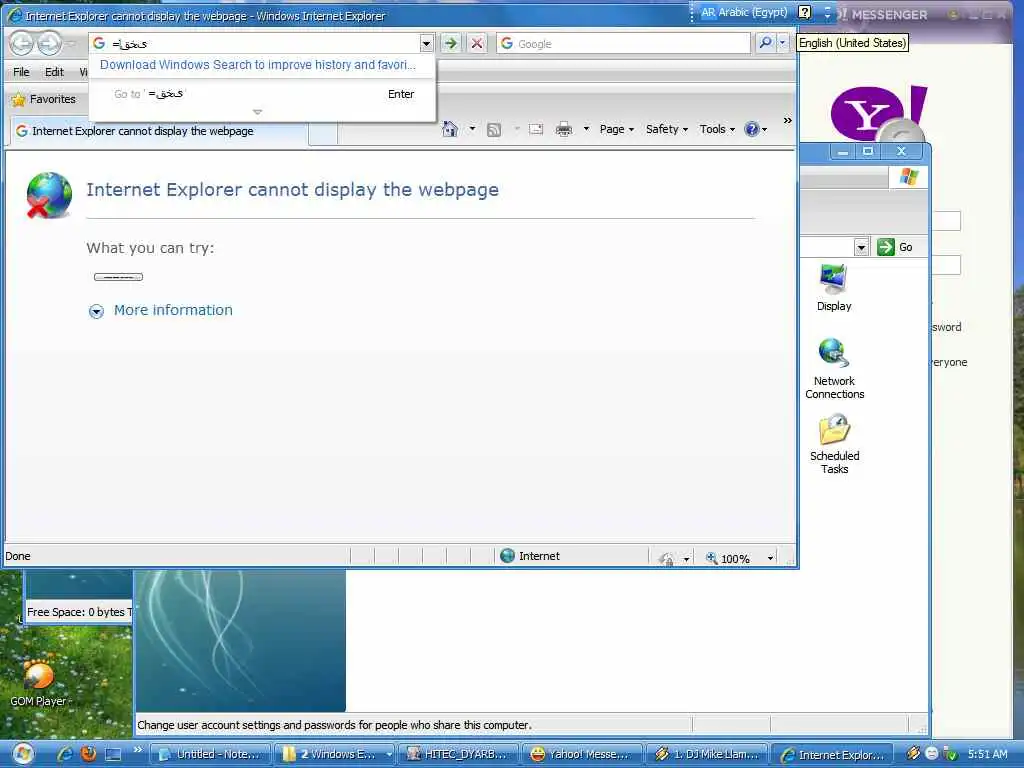Click the AR Arabic (Egypt) language indicator
This screenshot has width=1024, height=768.
click(x=744, y=12)
